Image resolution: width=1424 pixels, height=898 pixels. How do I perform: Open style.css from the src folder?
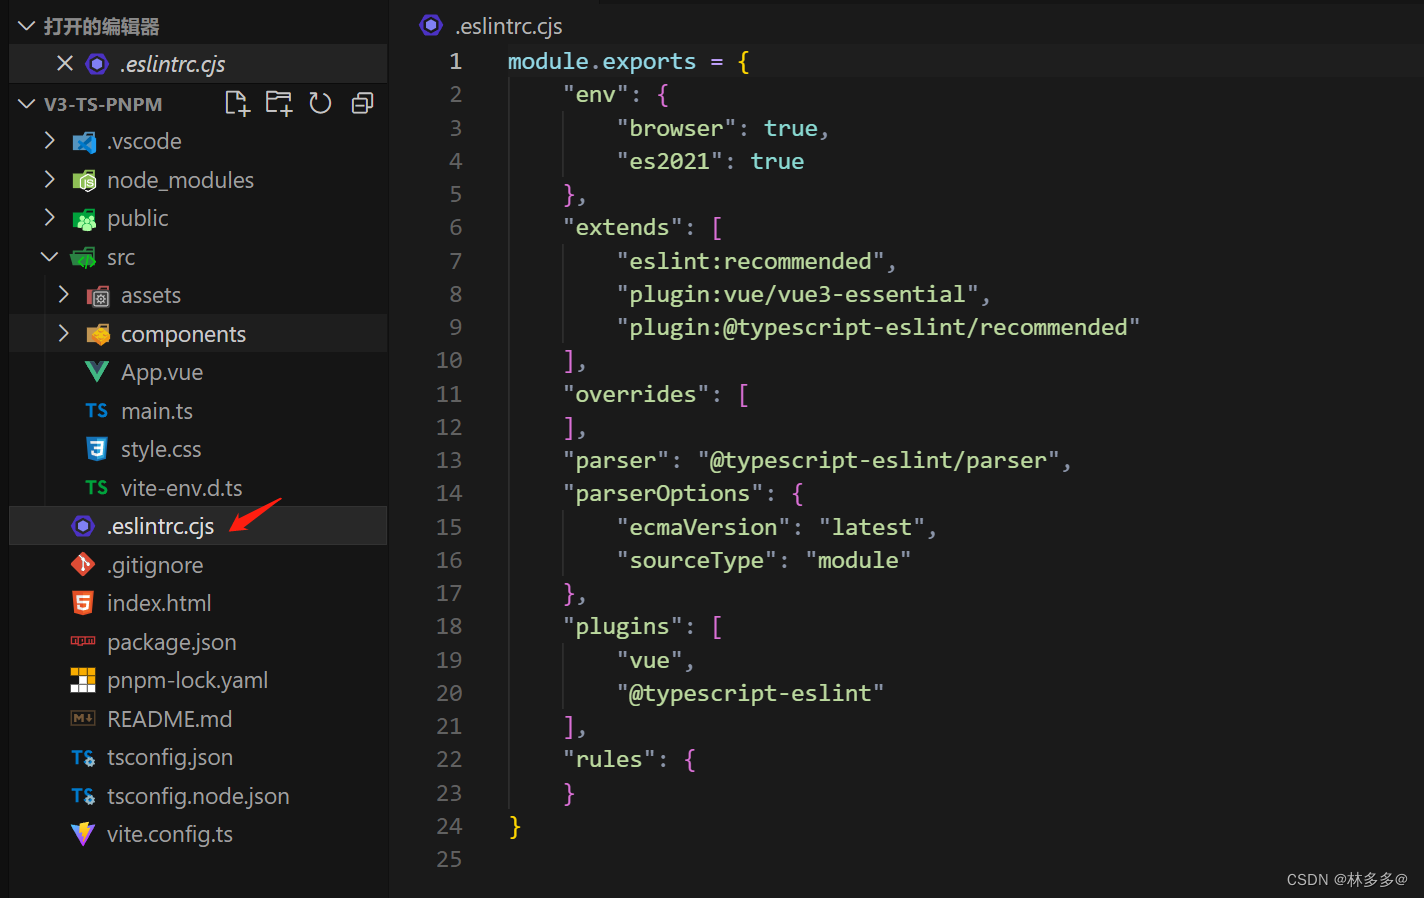(161, 449)
